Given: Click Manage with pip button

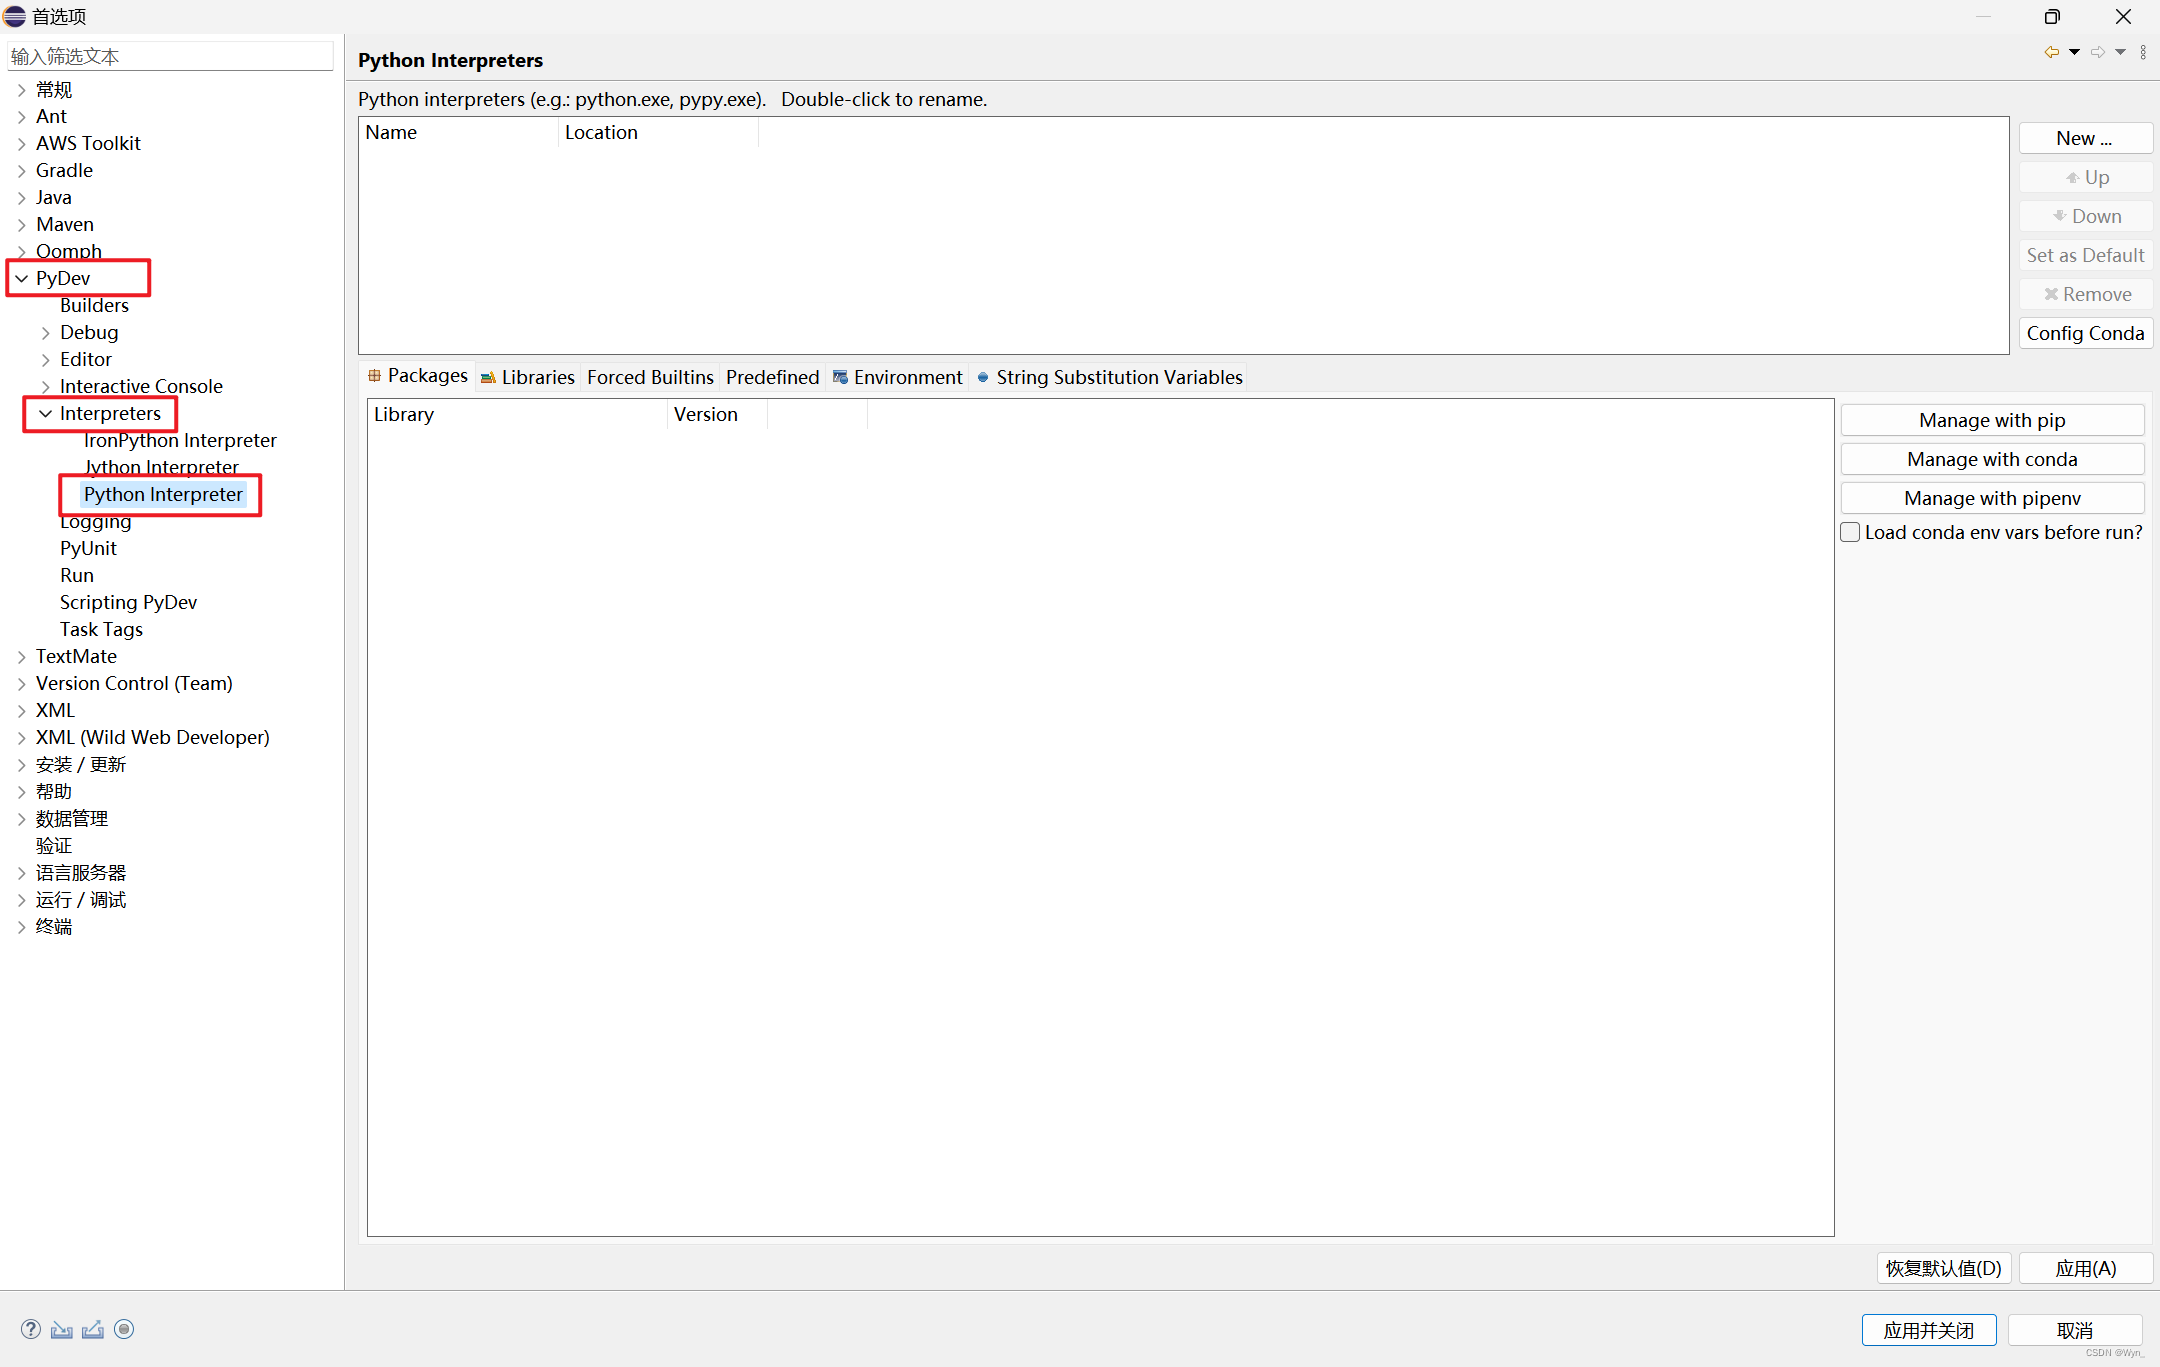Looking at the screenshot, I should point(1991,420).
